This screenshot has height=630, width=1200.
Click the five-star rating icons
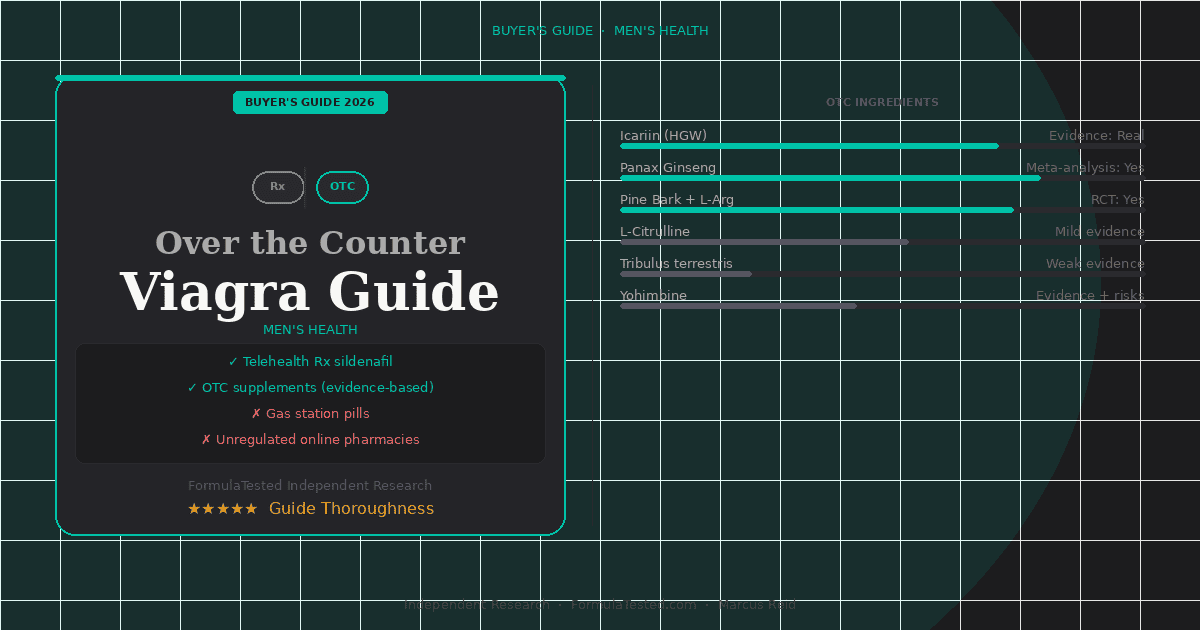coord(223,509)
